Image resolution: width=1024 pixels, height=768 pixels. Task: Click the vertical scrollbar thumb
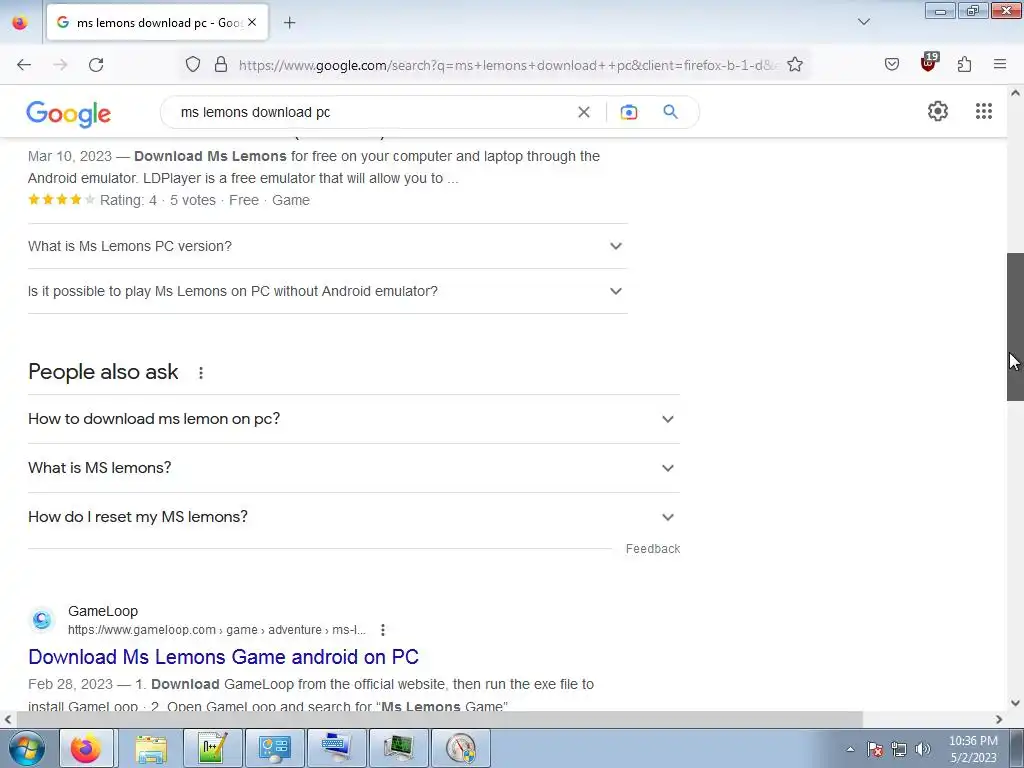coord(1015,327)
